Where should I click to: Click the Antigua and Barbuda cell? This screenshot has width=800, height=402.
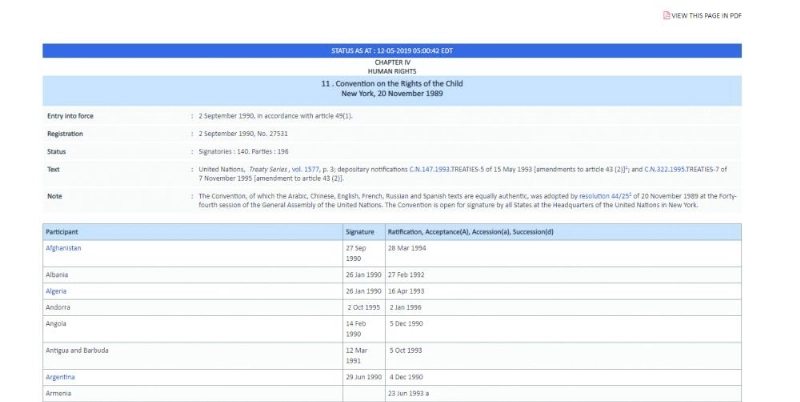point(193,356)
